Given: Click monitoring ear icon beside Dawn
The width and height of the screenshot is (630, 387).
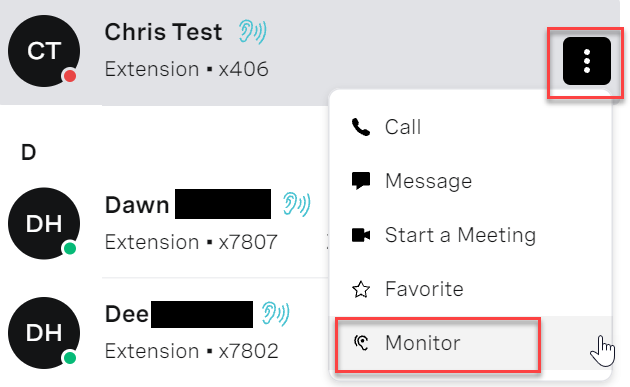Looking at the screenshot, I should click(297, 204).
